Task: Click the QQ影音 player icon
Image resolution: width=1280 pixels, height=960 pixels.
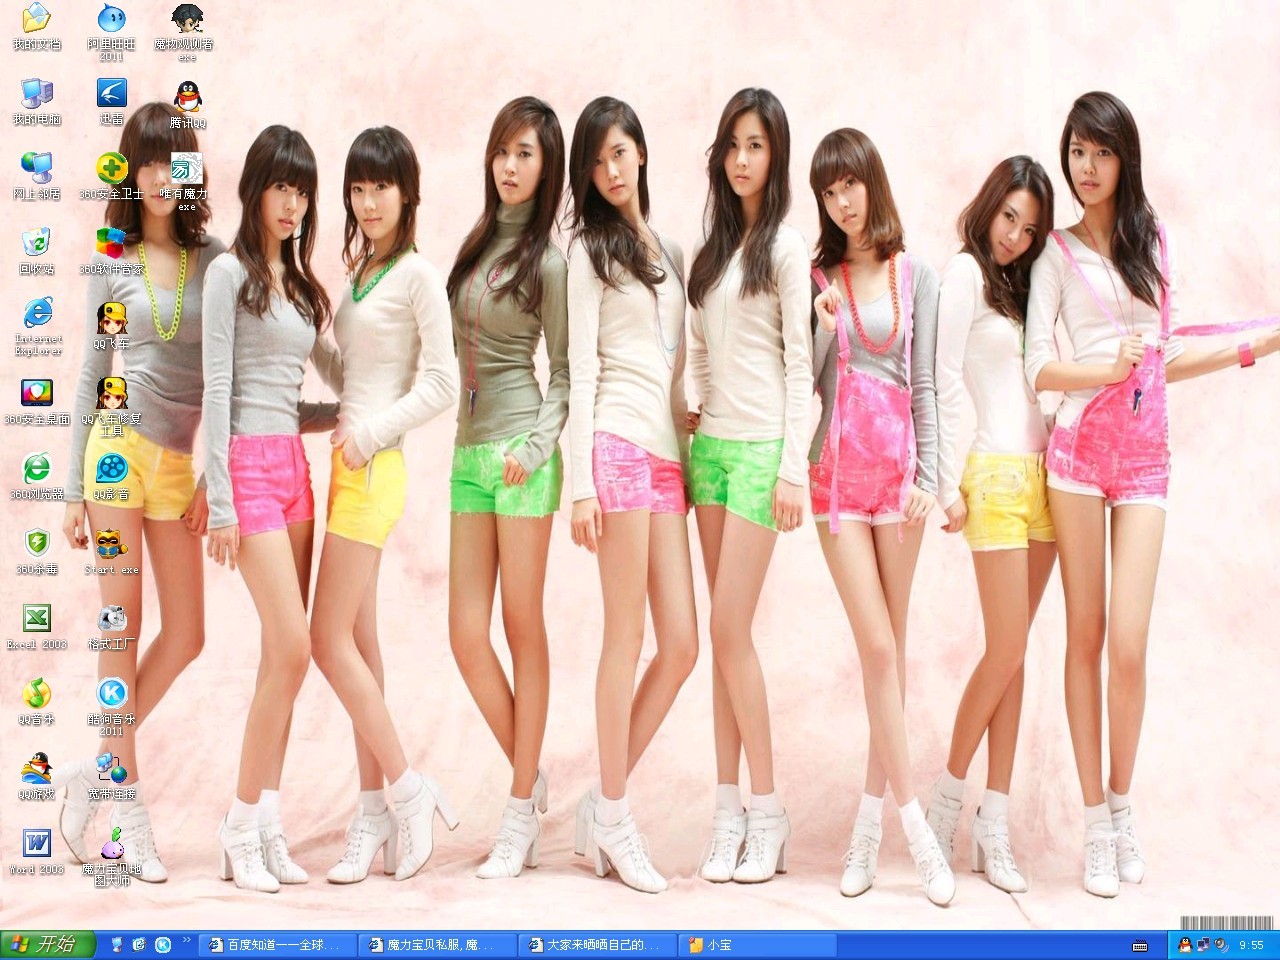Action: [111, 469]
